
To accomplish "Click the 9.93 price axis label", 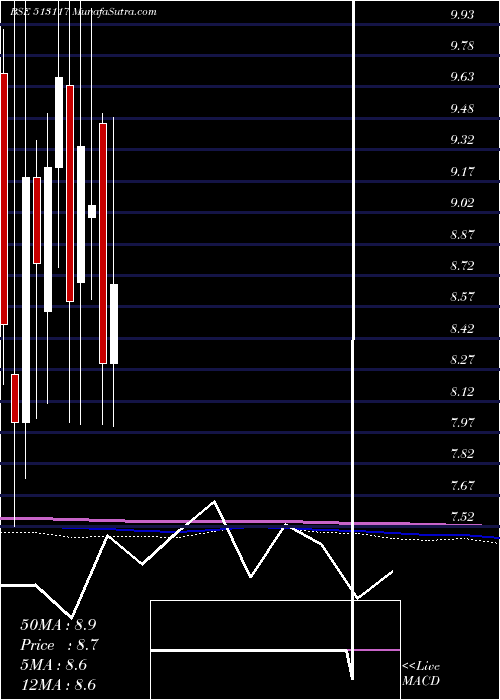I will pyautogui.click(x=462, y=15).
